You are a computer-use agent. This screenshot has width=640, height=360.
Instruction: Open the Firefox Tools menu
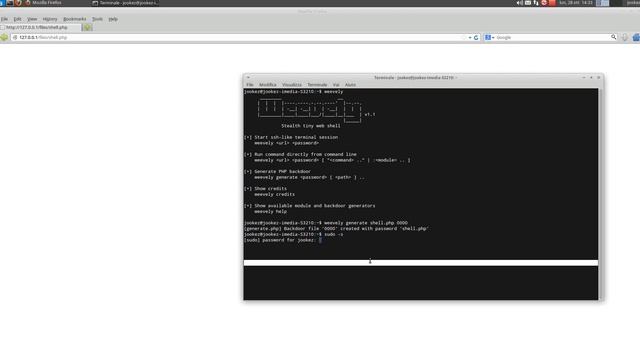tap(97, 19)
